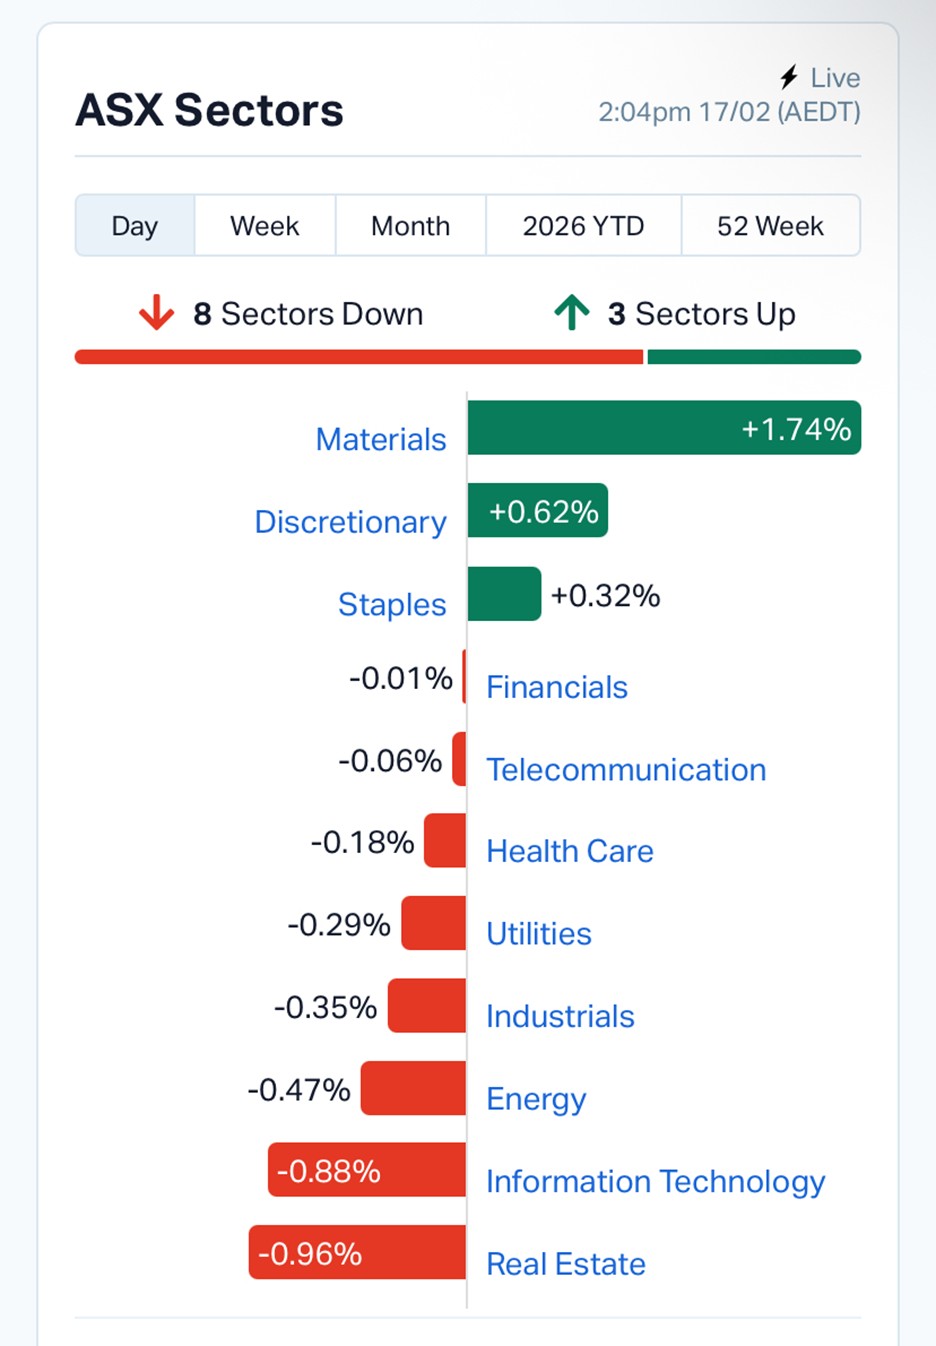
Task: Open the Financials sector link
Action: click(x=557, y=687)
